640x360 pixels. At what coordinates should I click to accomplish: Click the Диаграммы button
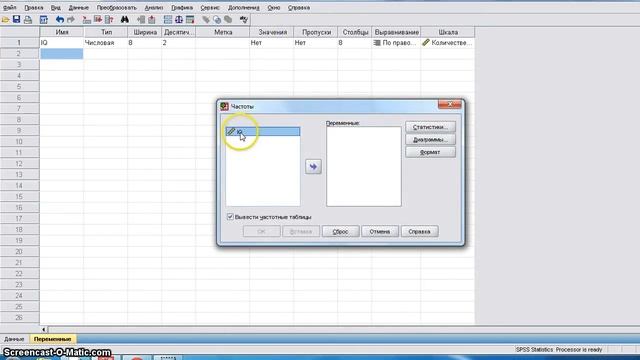click(430, 140)
